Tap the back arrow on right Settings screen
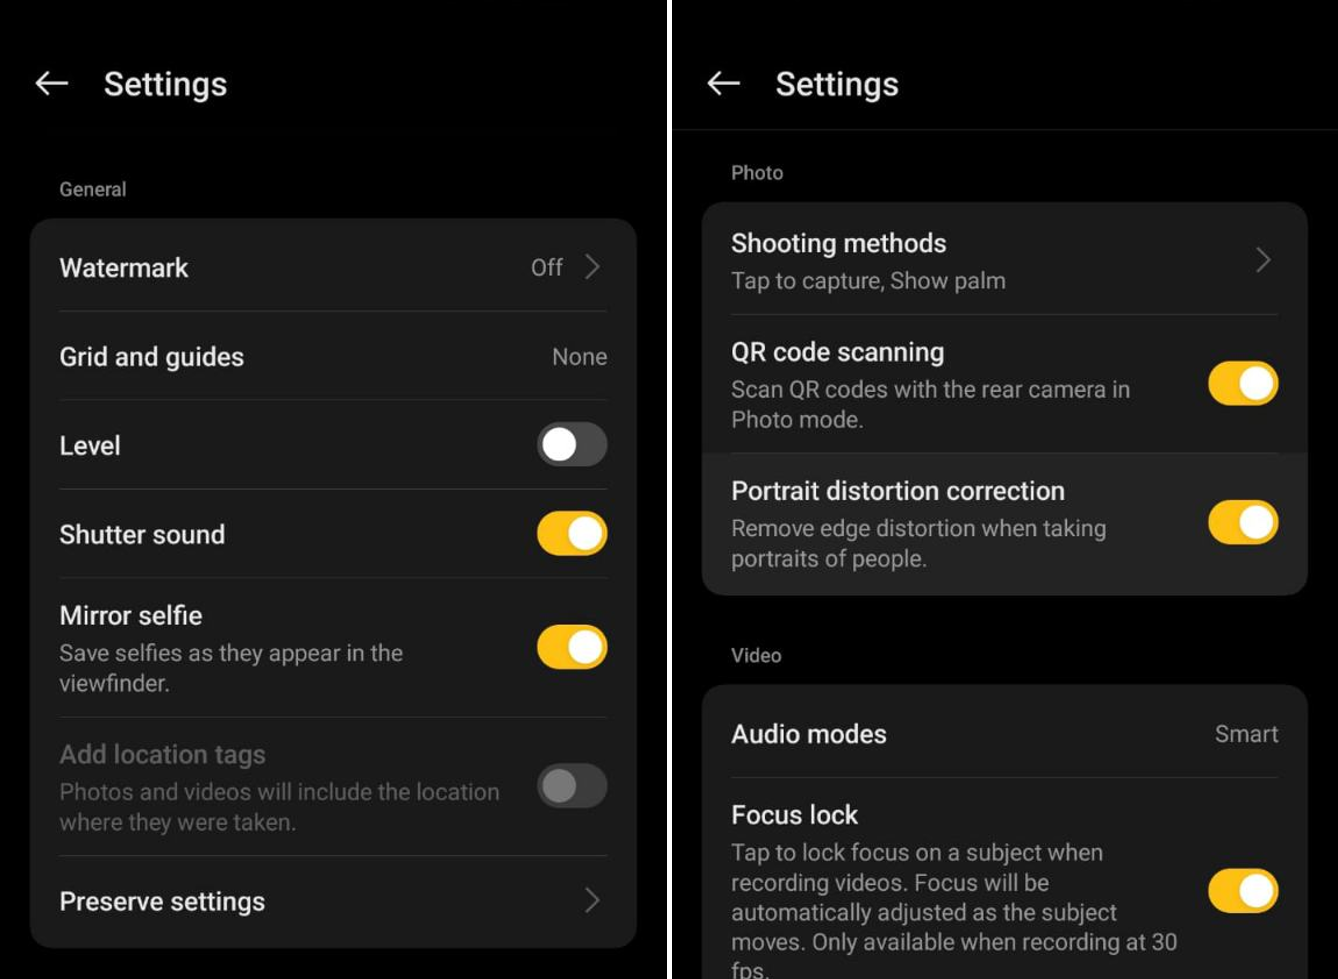1338x979 pixels. (724, 84)
